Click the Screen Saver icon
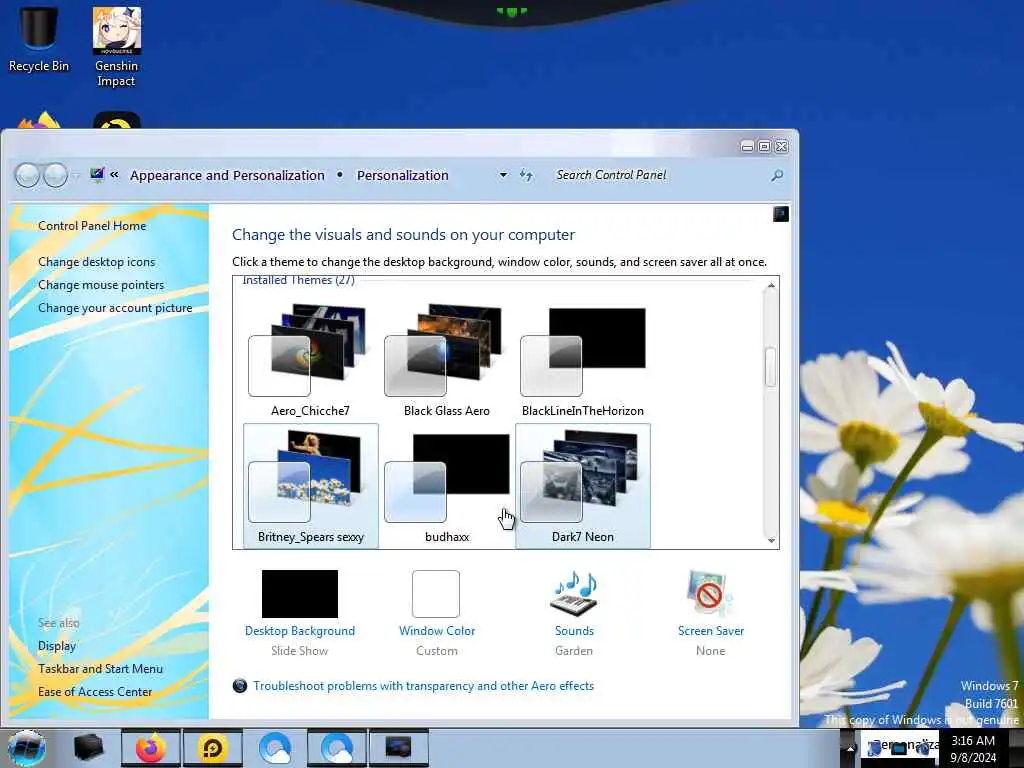Screen dimensions: 1024x768 coord(710,594)
